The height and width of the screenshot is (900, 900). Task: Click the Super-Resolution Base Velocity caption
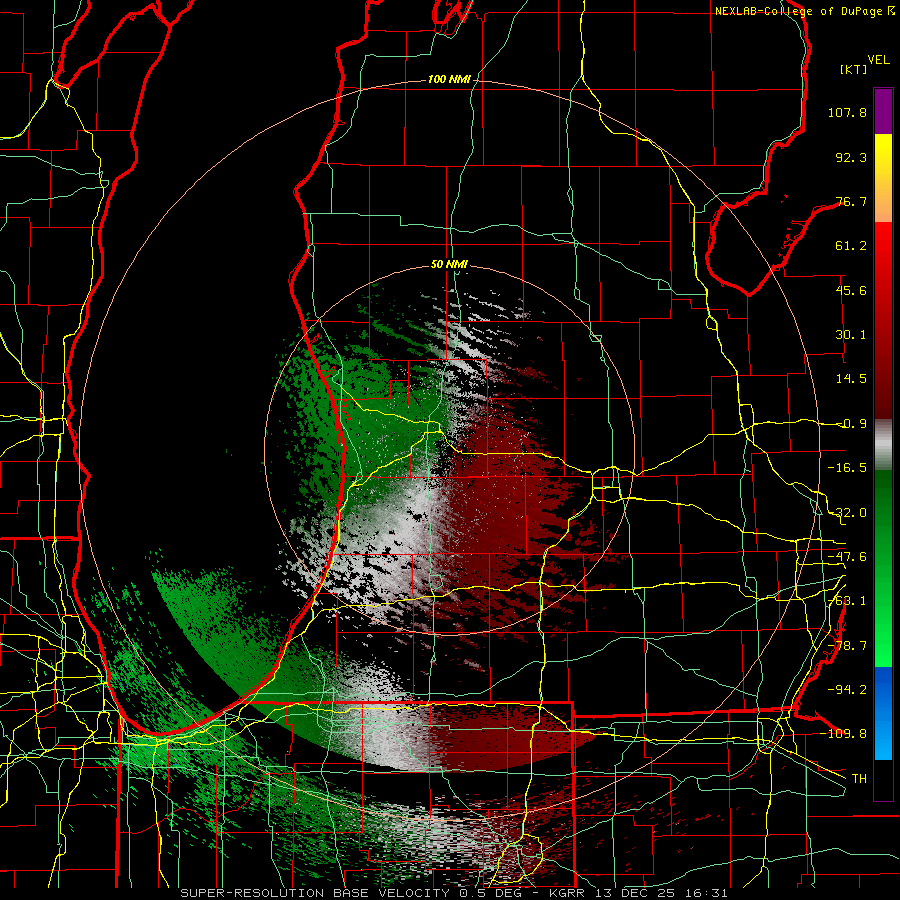click(454, 893)
